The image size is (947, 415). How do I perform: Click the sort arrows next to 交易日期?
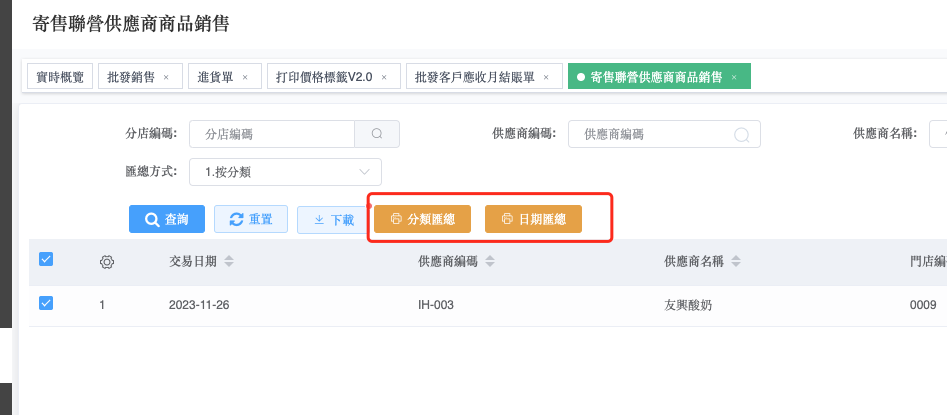(x=229, y=262)
